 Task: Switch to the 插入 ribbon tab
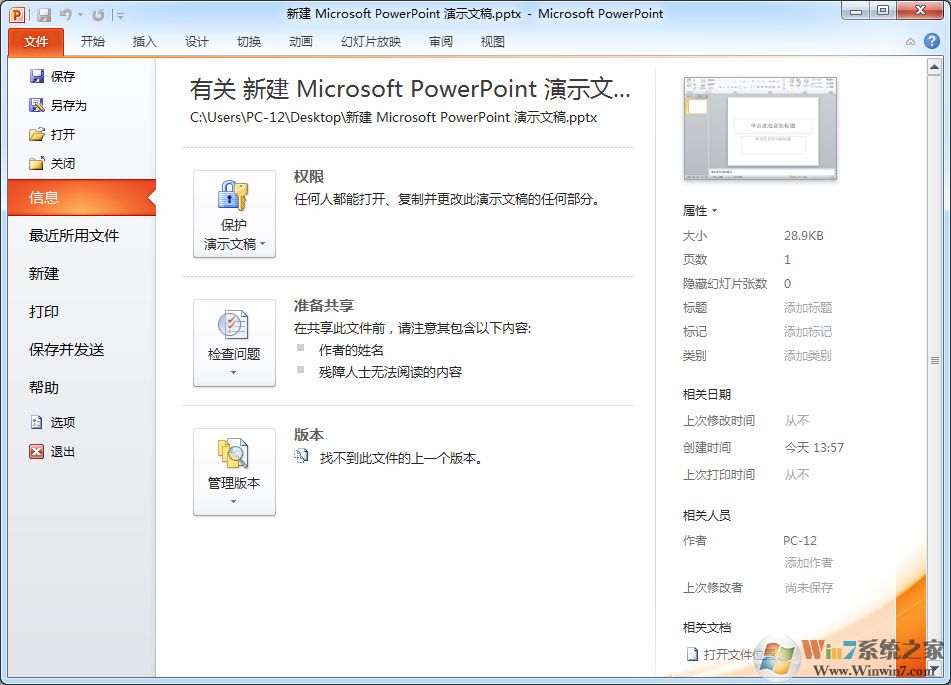click(x=144, y=42)
